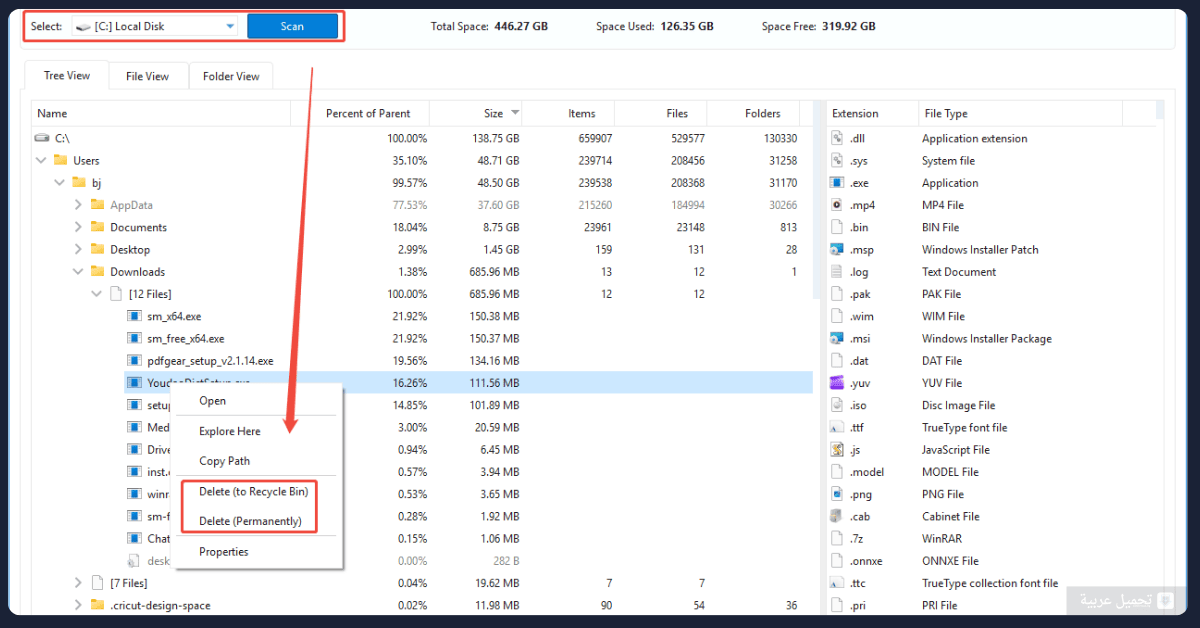Viewport: 1200px width, 628px height.
Task: Expand the .cricut-design-space folder
Action: [78, 605]
